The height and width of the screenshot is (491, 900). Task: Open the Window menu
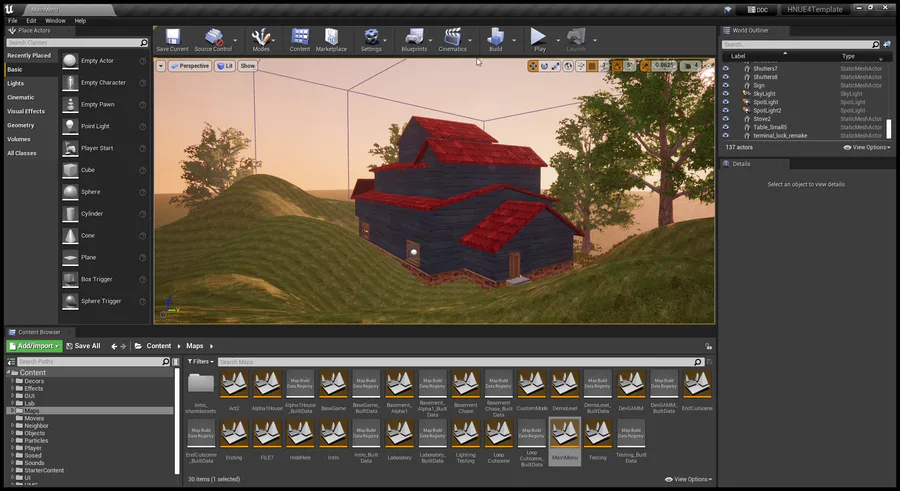55,20
